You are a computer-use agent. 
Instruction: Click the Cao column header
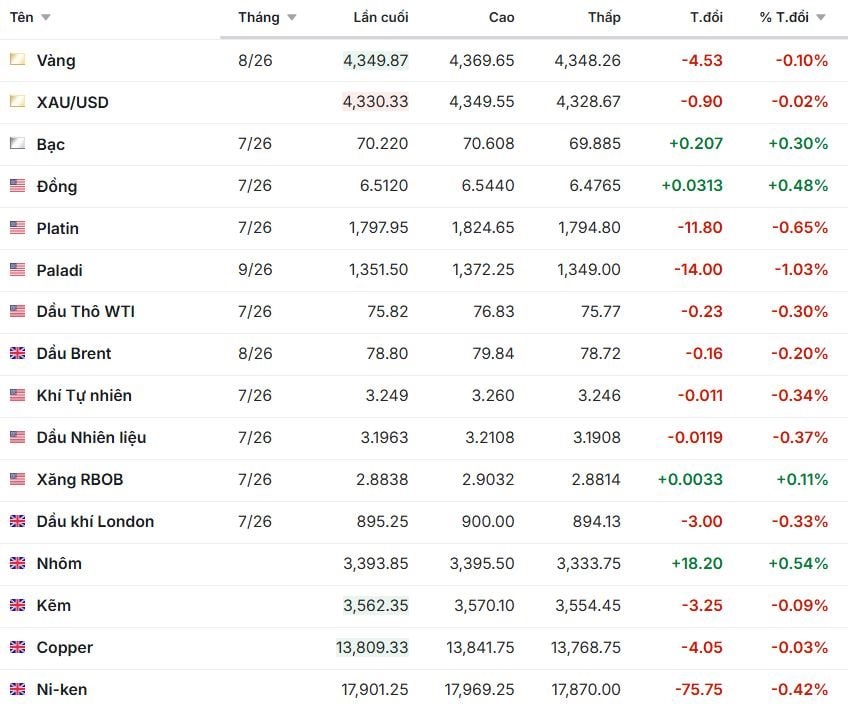click(501, 17)
